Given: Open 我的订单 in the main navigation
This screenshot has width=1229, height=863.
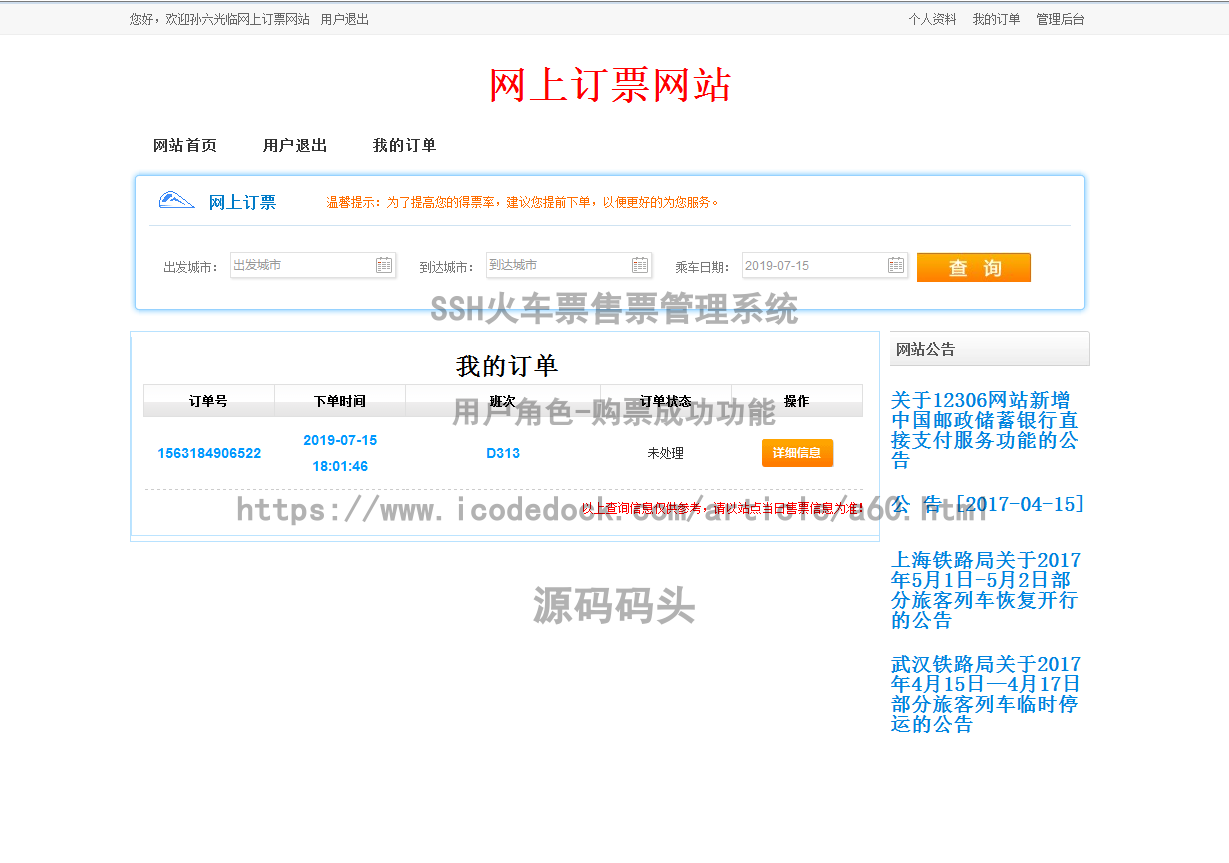Looking at the screenshot, I should pyautogui.click(x=405, y=146).
